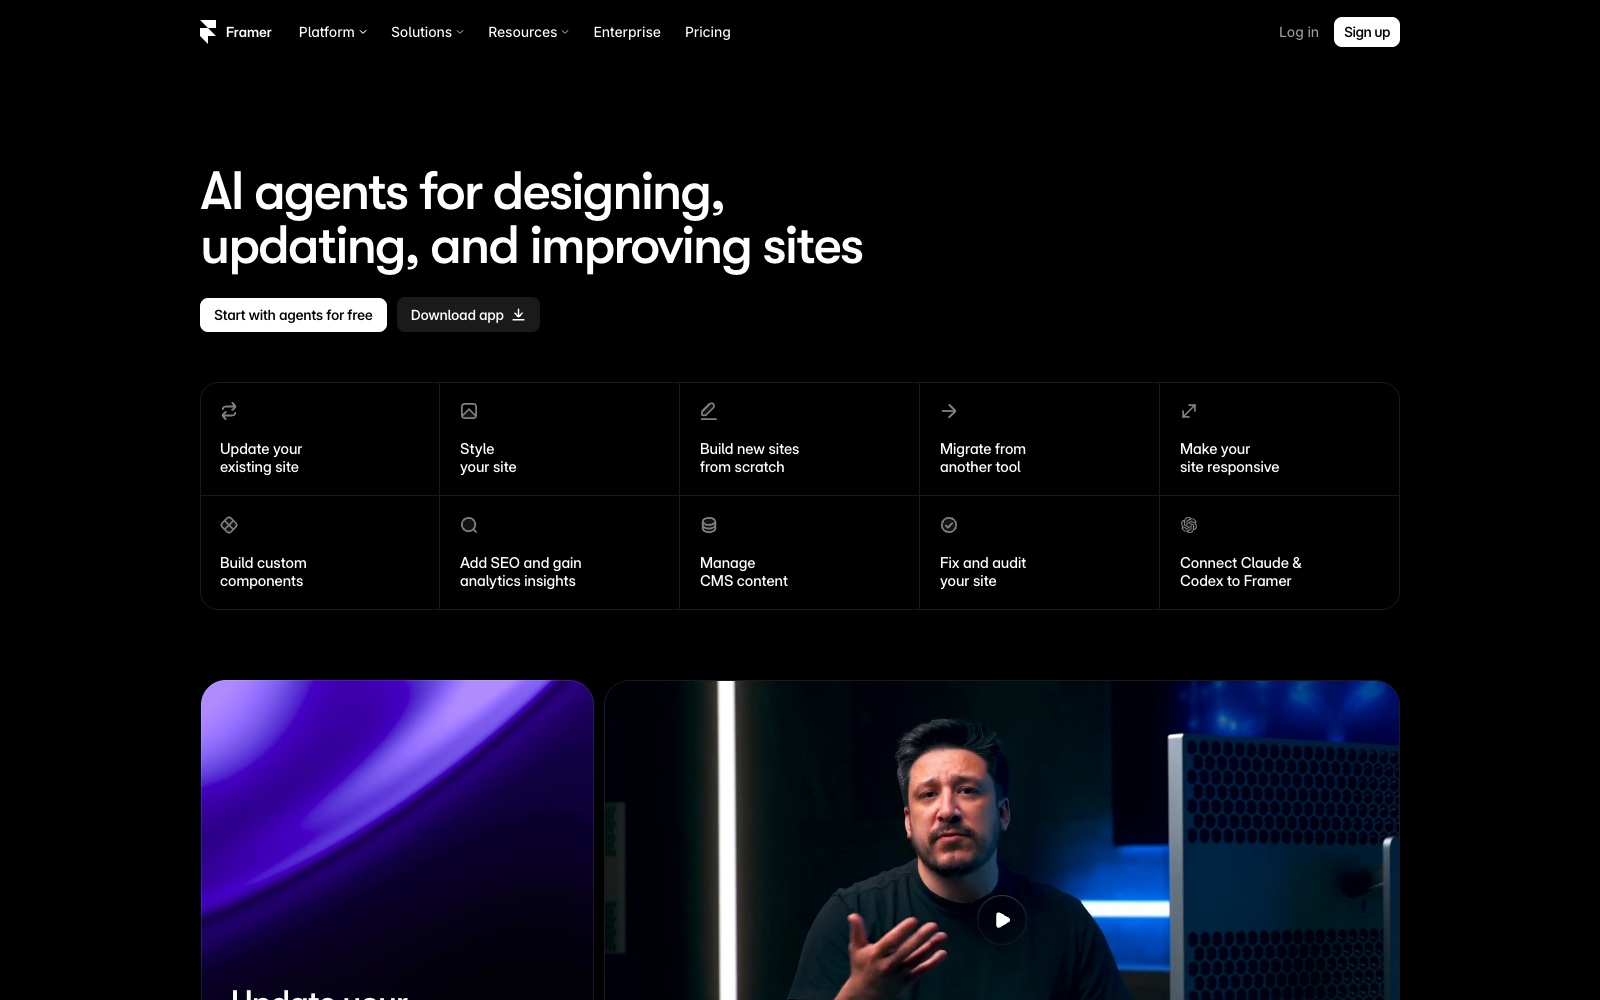The height and width of the screenshot is (1000, 1600).
Task: Click the Download app button label
Action: 457,315
